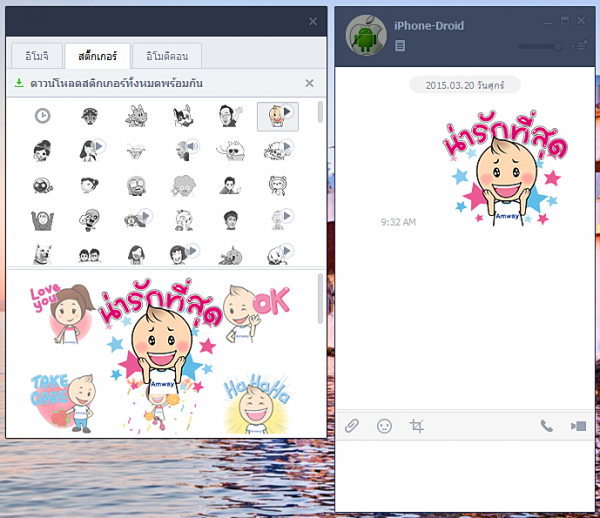This screenshot has width=600, height=518.
Task: Open iPhone-Droid profile picture
Action: click(x=366, y=35)
